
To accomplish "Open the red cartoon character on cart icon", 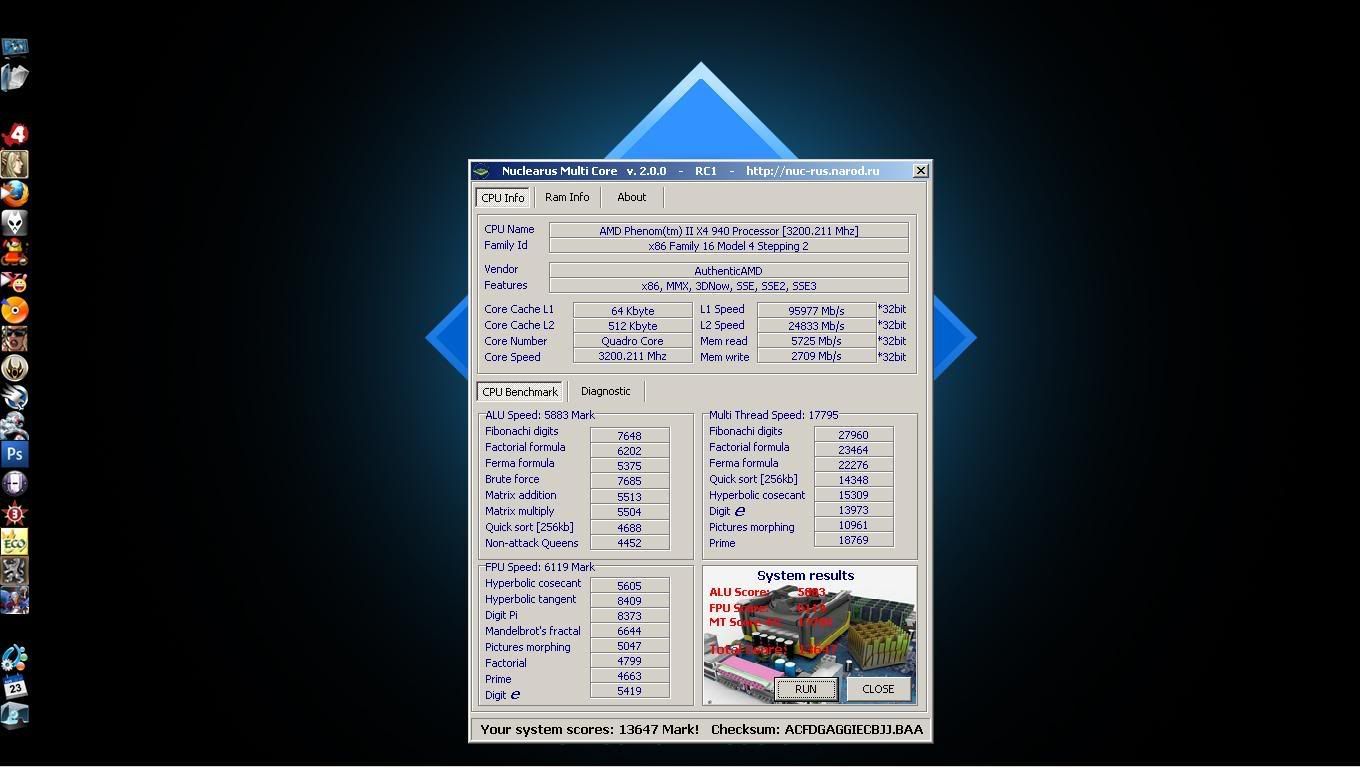I will click(x=15, y=251).
